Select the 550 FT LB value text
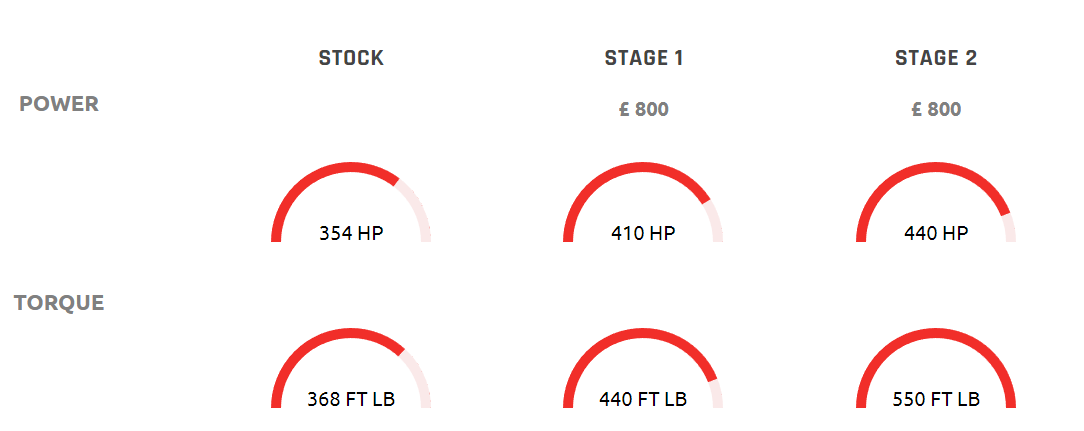1084x431 pixels. pos(936,399)
